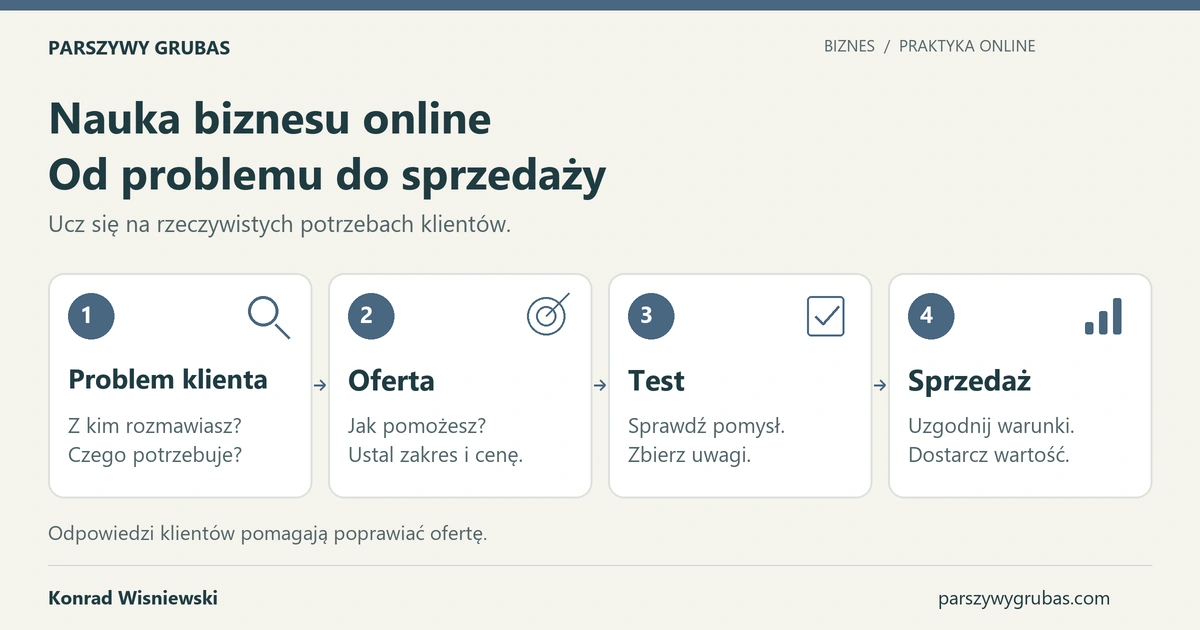Screen dimensions: 1200x630
Task: Select the Sprzedaż card heading
Action: click(969, 381)
